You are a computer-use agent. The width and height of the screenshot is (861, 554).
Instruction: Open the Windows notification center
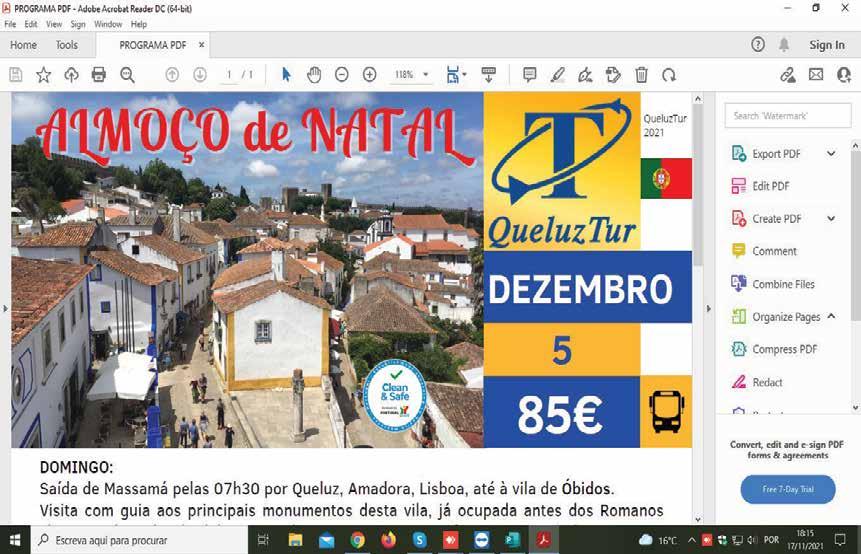tap(840, 540)
